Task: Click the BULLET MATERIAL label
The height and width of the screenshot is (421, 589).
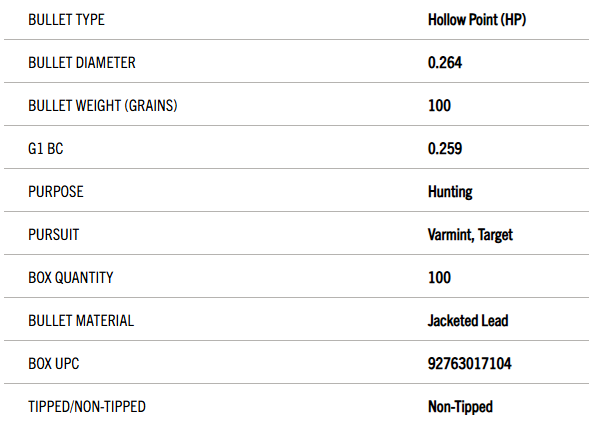Action: tap(81, 321)
